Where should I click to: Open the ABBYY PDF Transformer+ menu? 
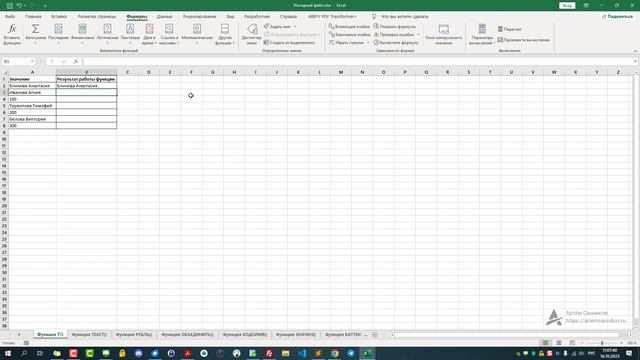(x=332, y=17)
